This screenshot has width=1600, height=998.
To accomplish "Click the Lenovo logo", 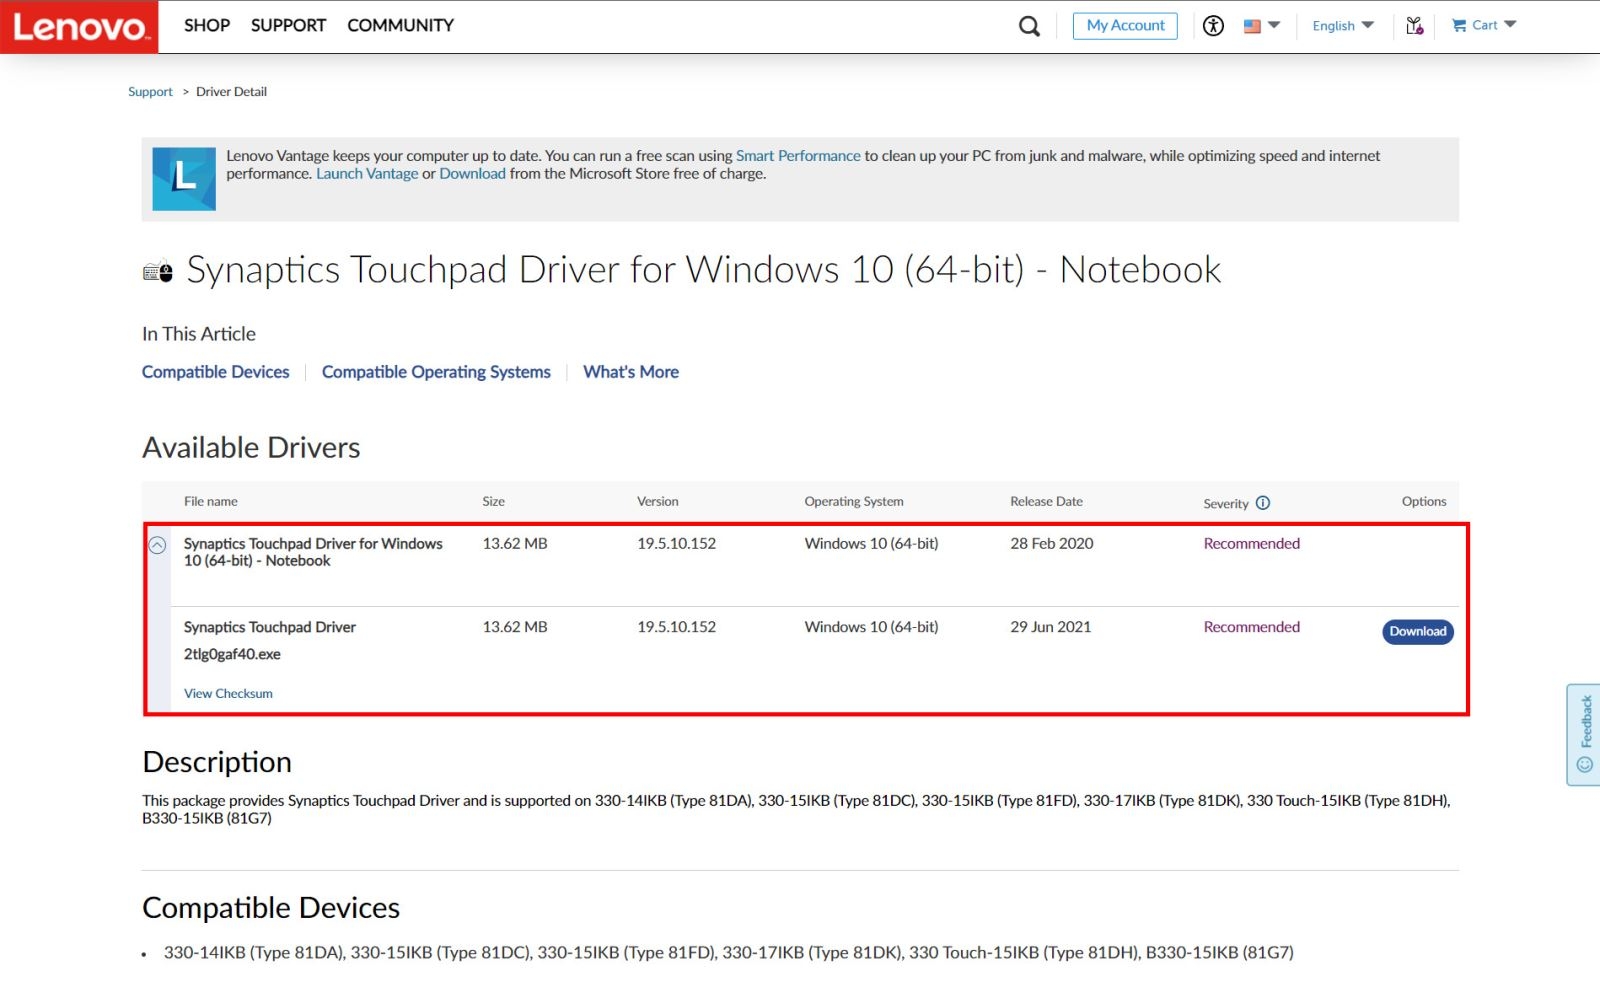I will (x=79, y=26).
